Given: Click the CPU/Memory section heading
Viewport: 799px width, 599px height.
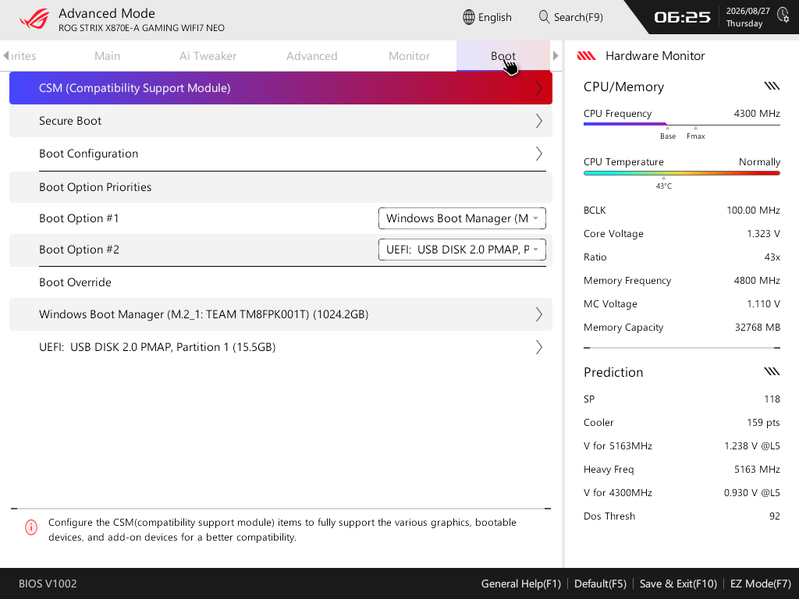Looking at the screenshot, I should pyautogui.click(x=624, y=87).
